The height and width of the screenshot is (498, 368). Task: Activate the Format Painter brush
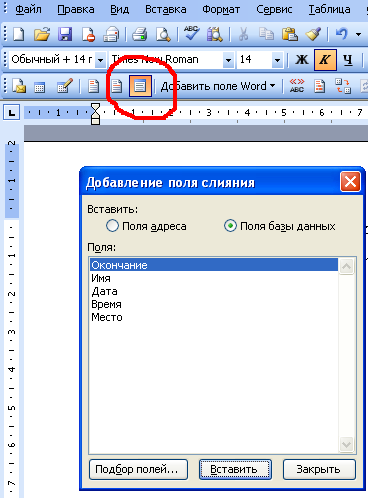pos(313,34)
